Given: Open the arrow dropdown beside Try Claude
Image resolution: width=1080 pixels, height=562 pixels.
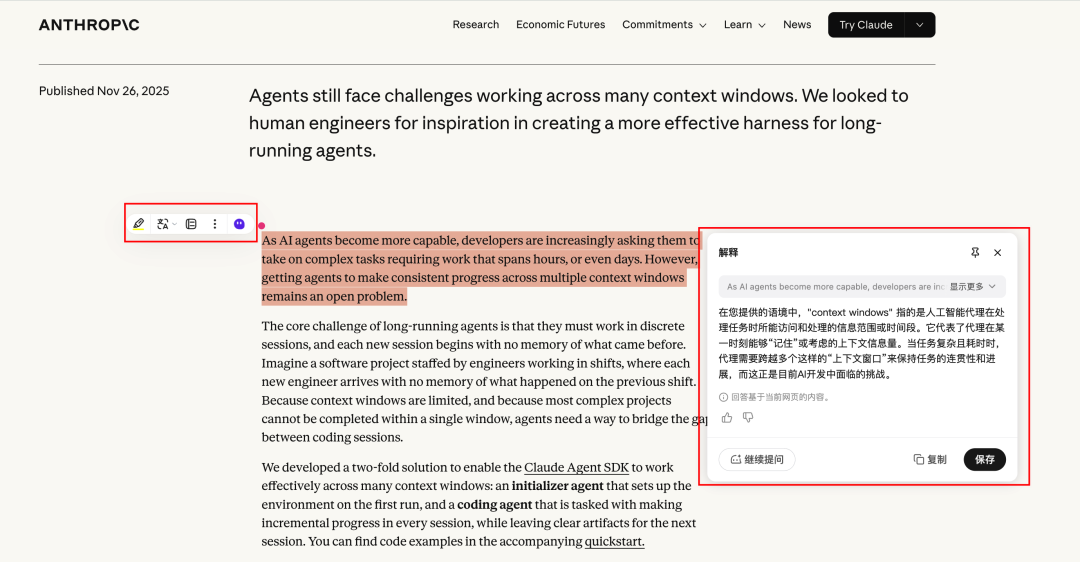Looking at the screenshot, I should 920,25.
